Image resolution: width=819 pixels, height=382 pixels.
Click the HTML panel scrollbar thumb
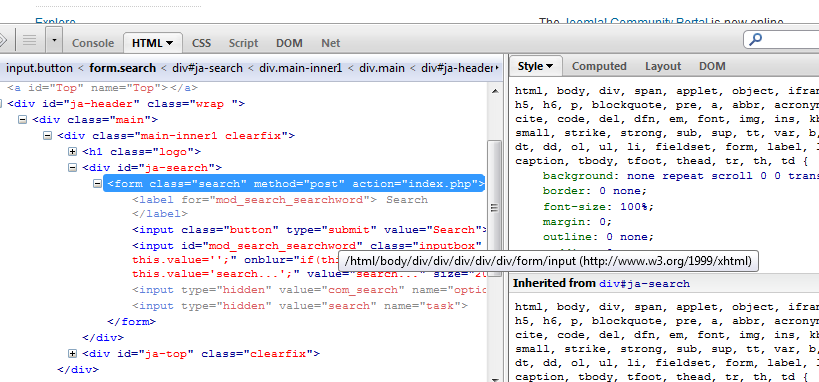pyautogui.click(x=495, y=207)
